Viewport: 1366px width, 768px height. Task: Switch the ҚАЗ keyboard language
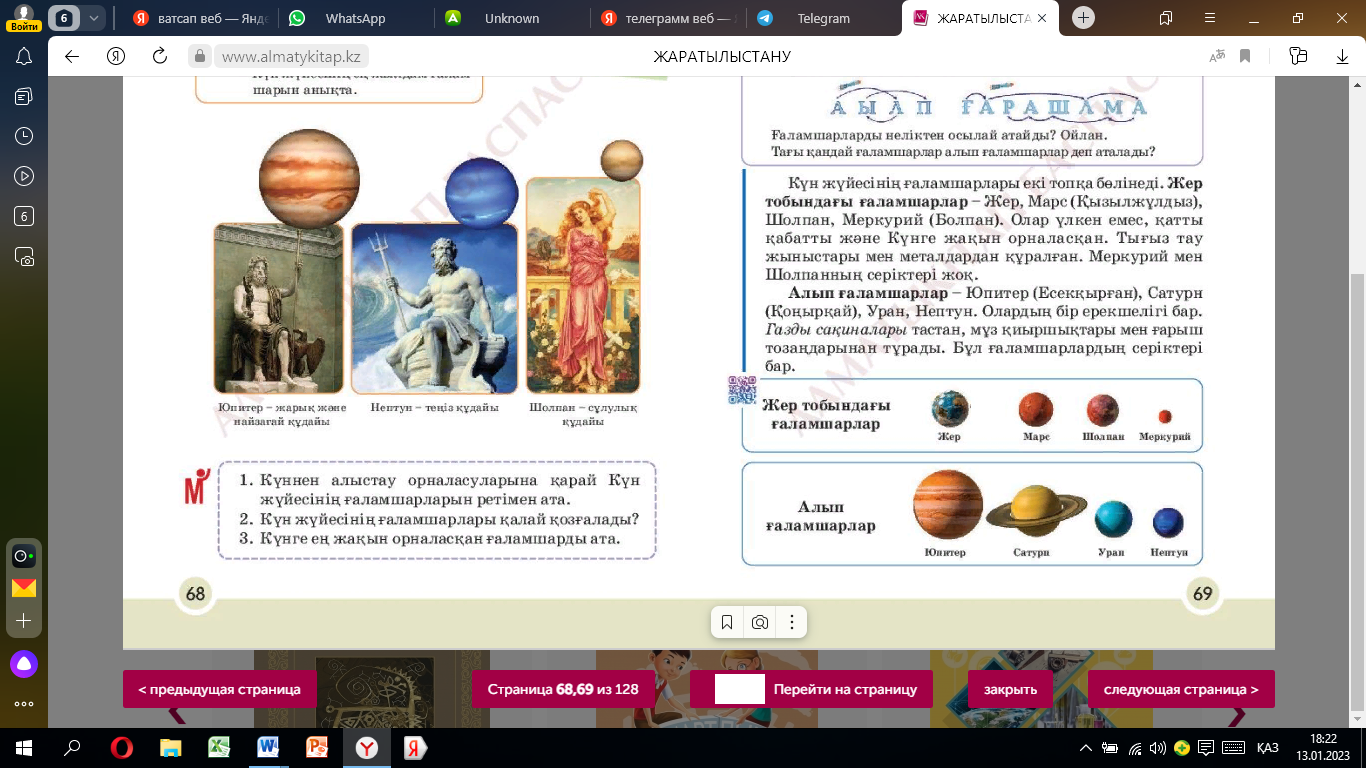pyautogui.click(x=1268, y=748)
